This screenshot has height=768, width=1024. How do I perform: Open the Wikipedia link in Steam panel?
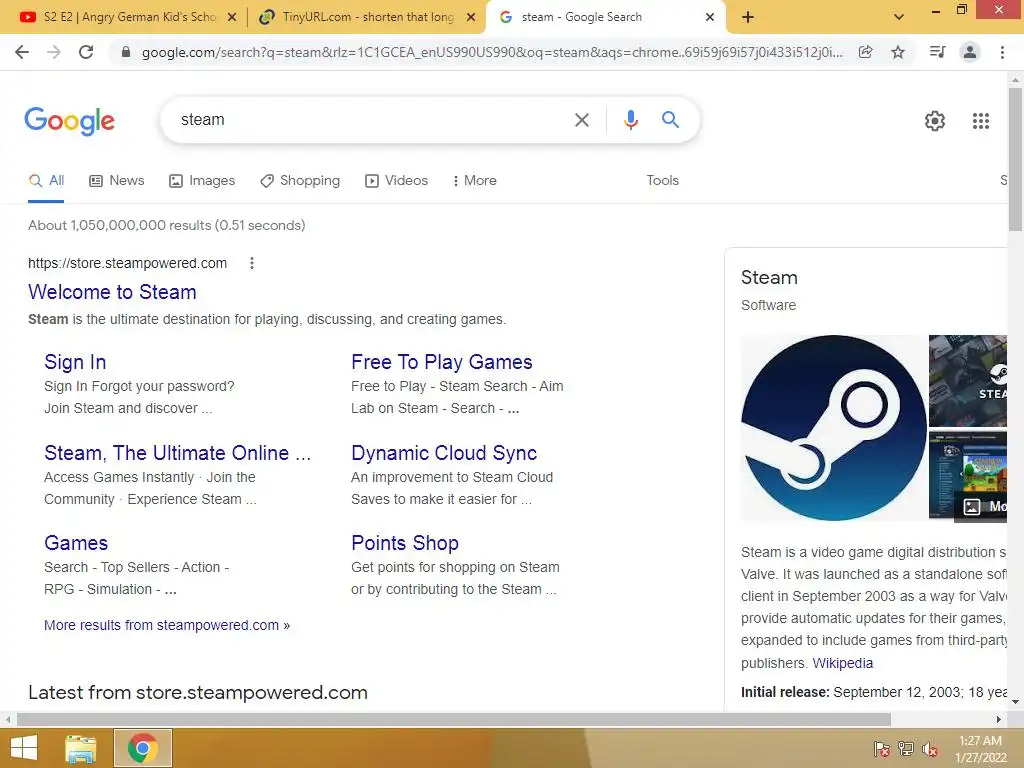(842, 663)
